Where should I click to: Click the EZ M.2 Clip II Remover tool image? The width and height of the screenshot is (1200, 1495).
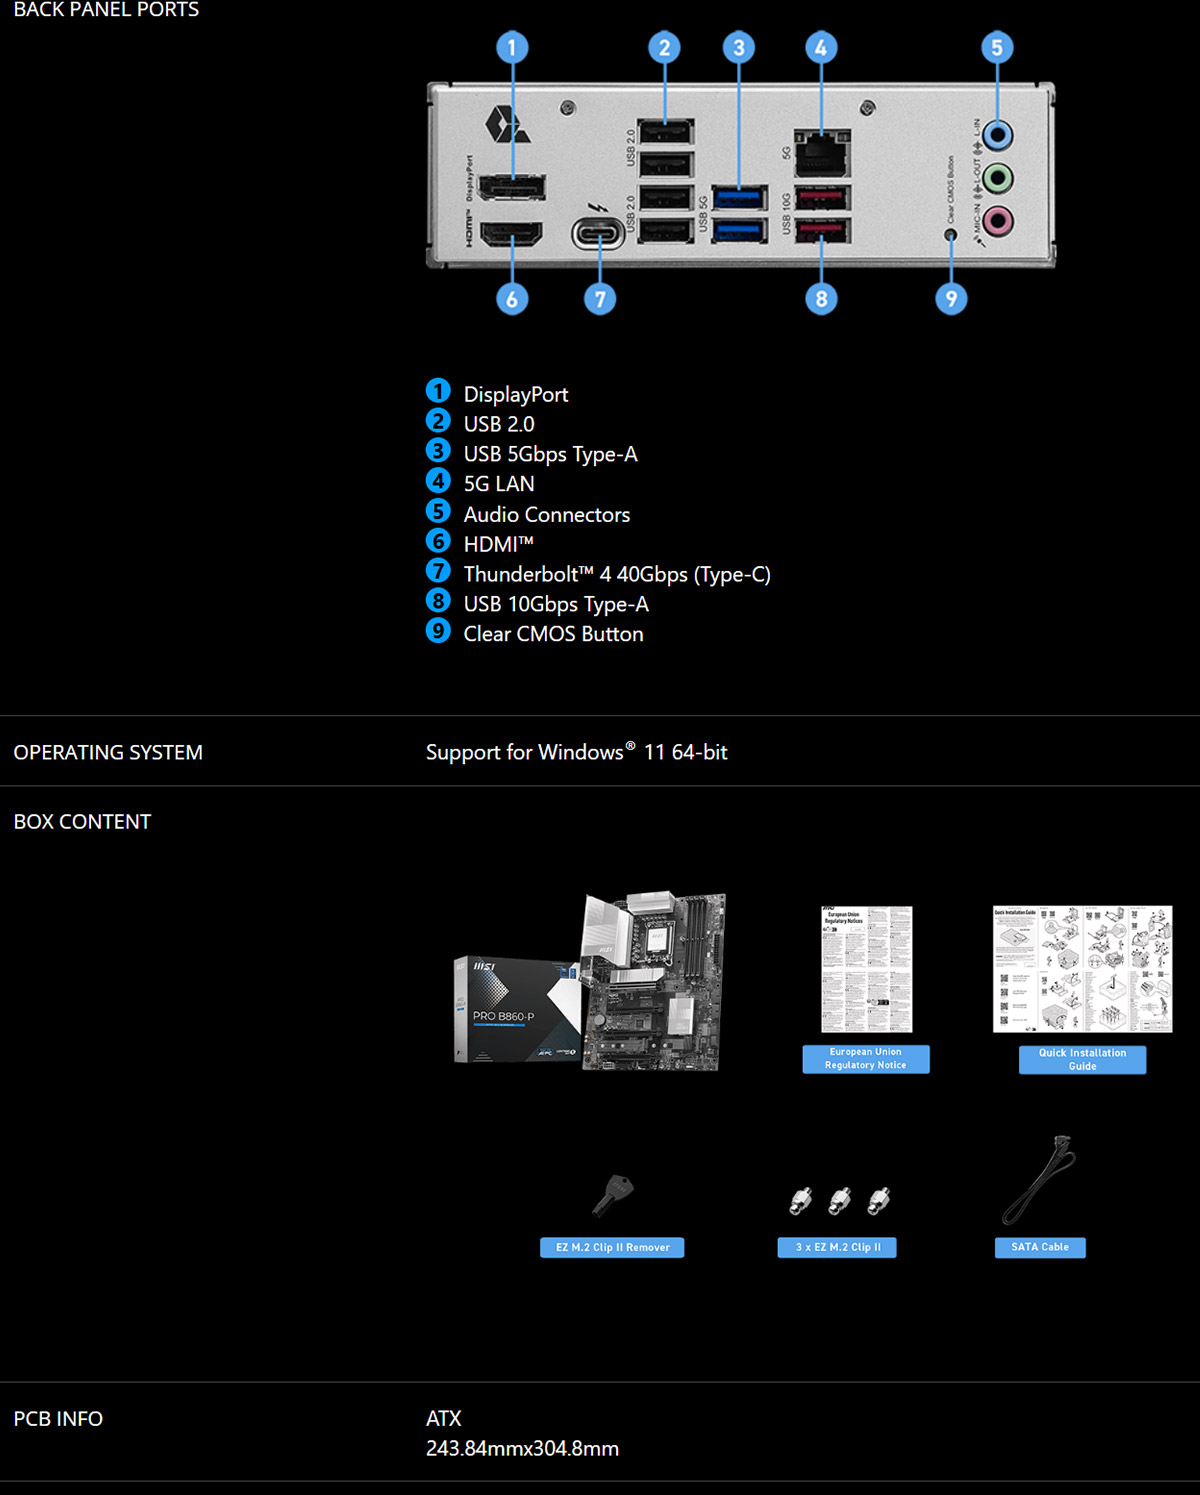[612, 1195]
